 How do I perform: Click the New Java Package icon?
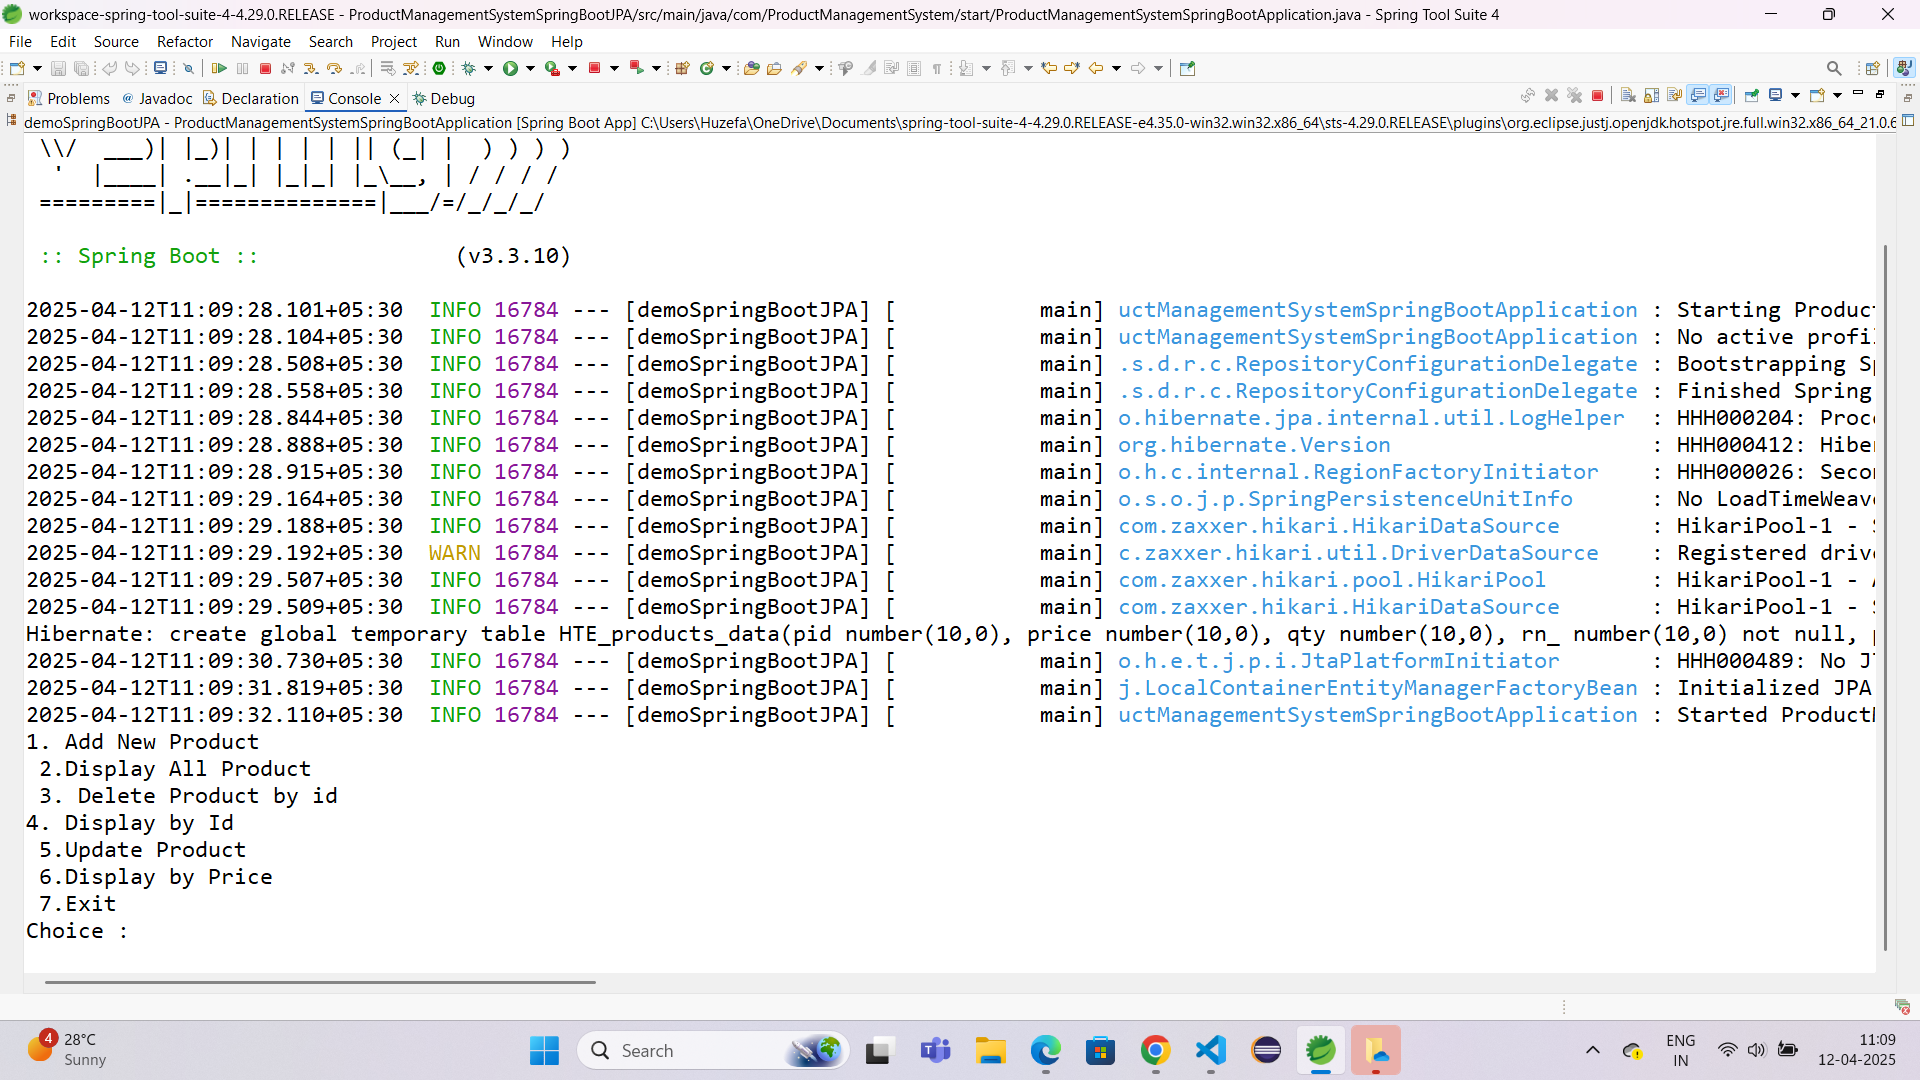(682, 68)
